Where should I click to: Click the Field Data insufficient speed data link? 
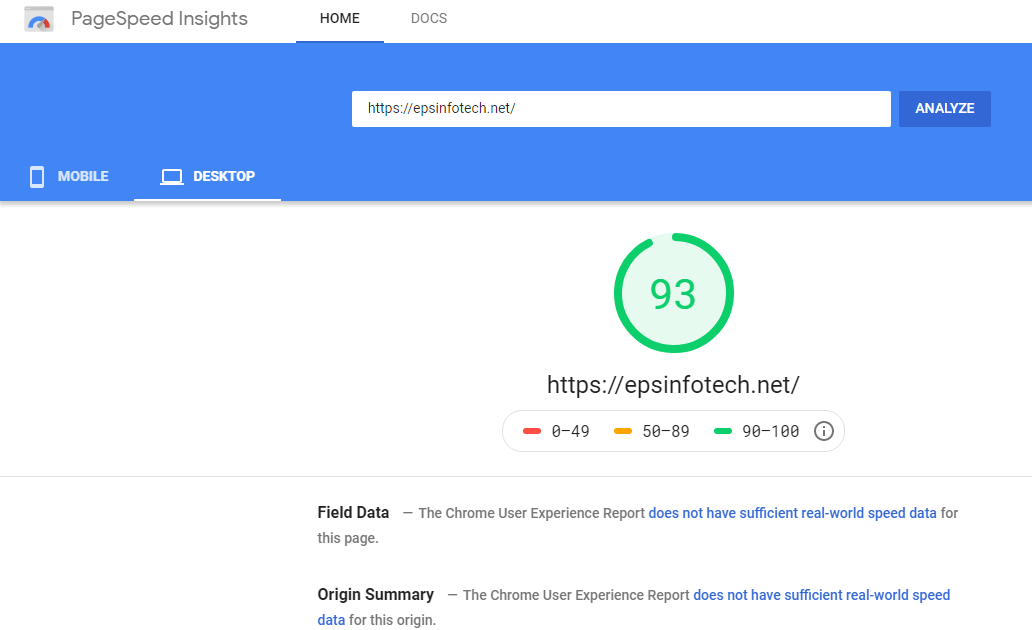tap(792, 513)
